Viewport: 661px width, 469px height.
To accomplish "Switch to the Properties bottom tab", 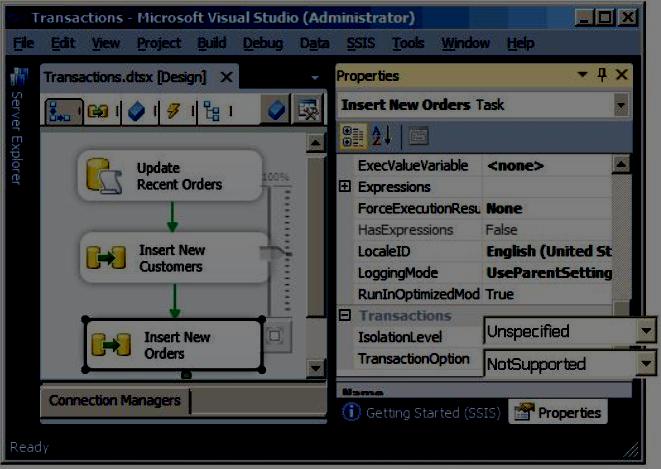I will pyautogui.click(x=558, y=412).
